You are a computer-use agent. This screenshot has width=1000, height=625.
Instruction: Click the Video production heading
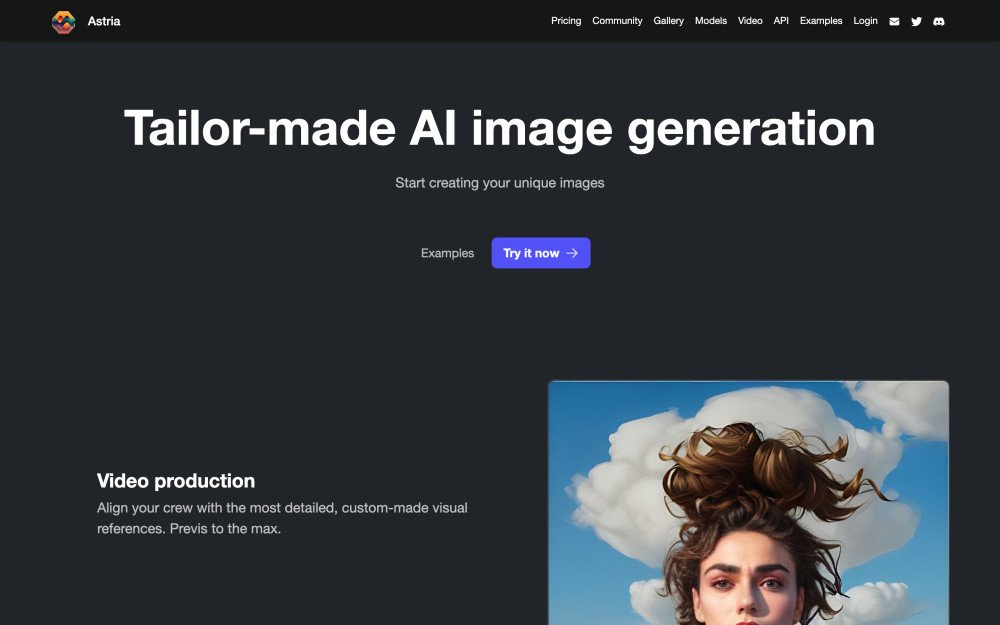click(x=176, y=481)
